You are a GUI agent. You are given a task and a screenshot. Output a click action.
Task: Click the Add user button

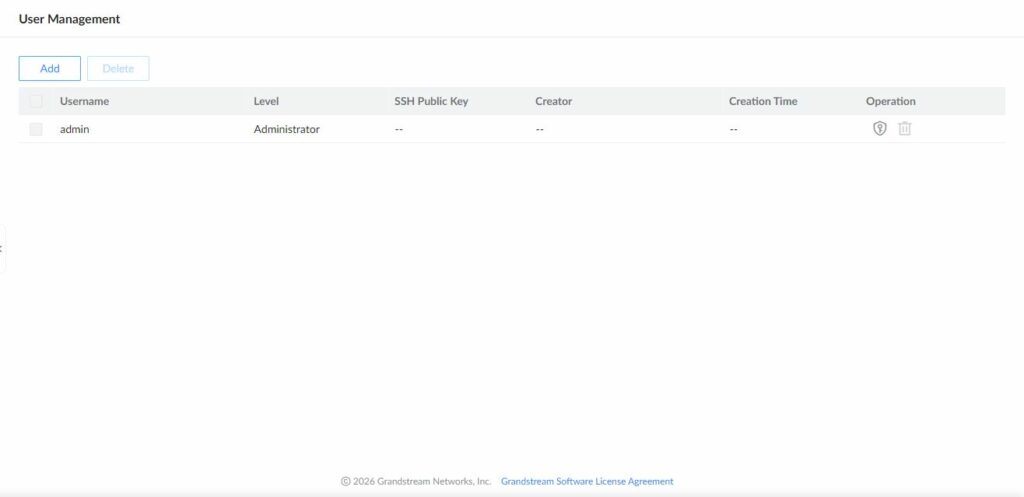pos(50,69)
